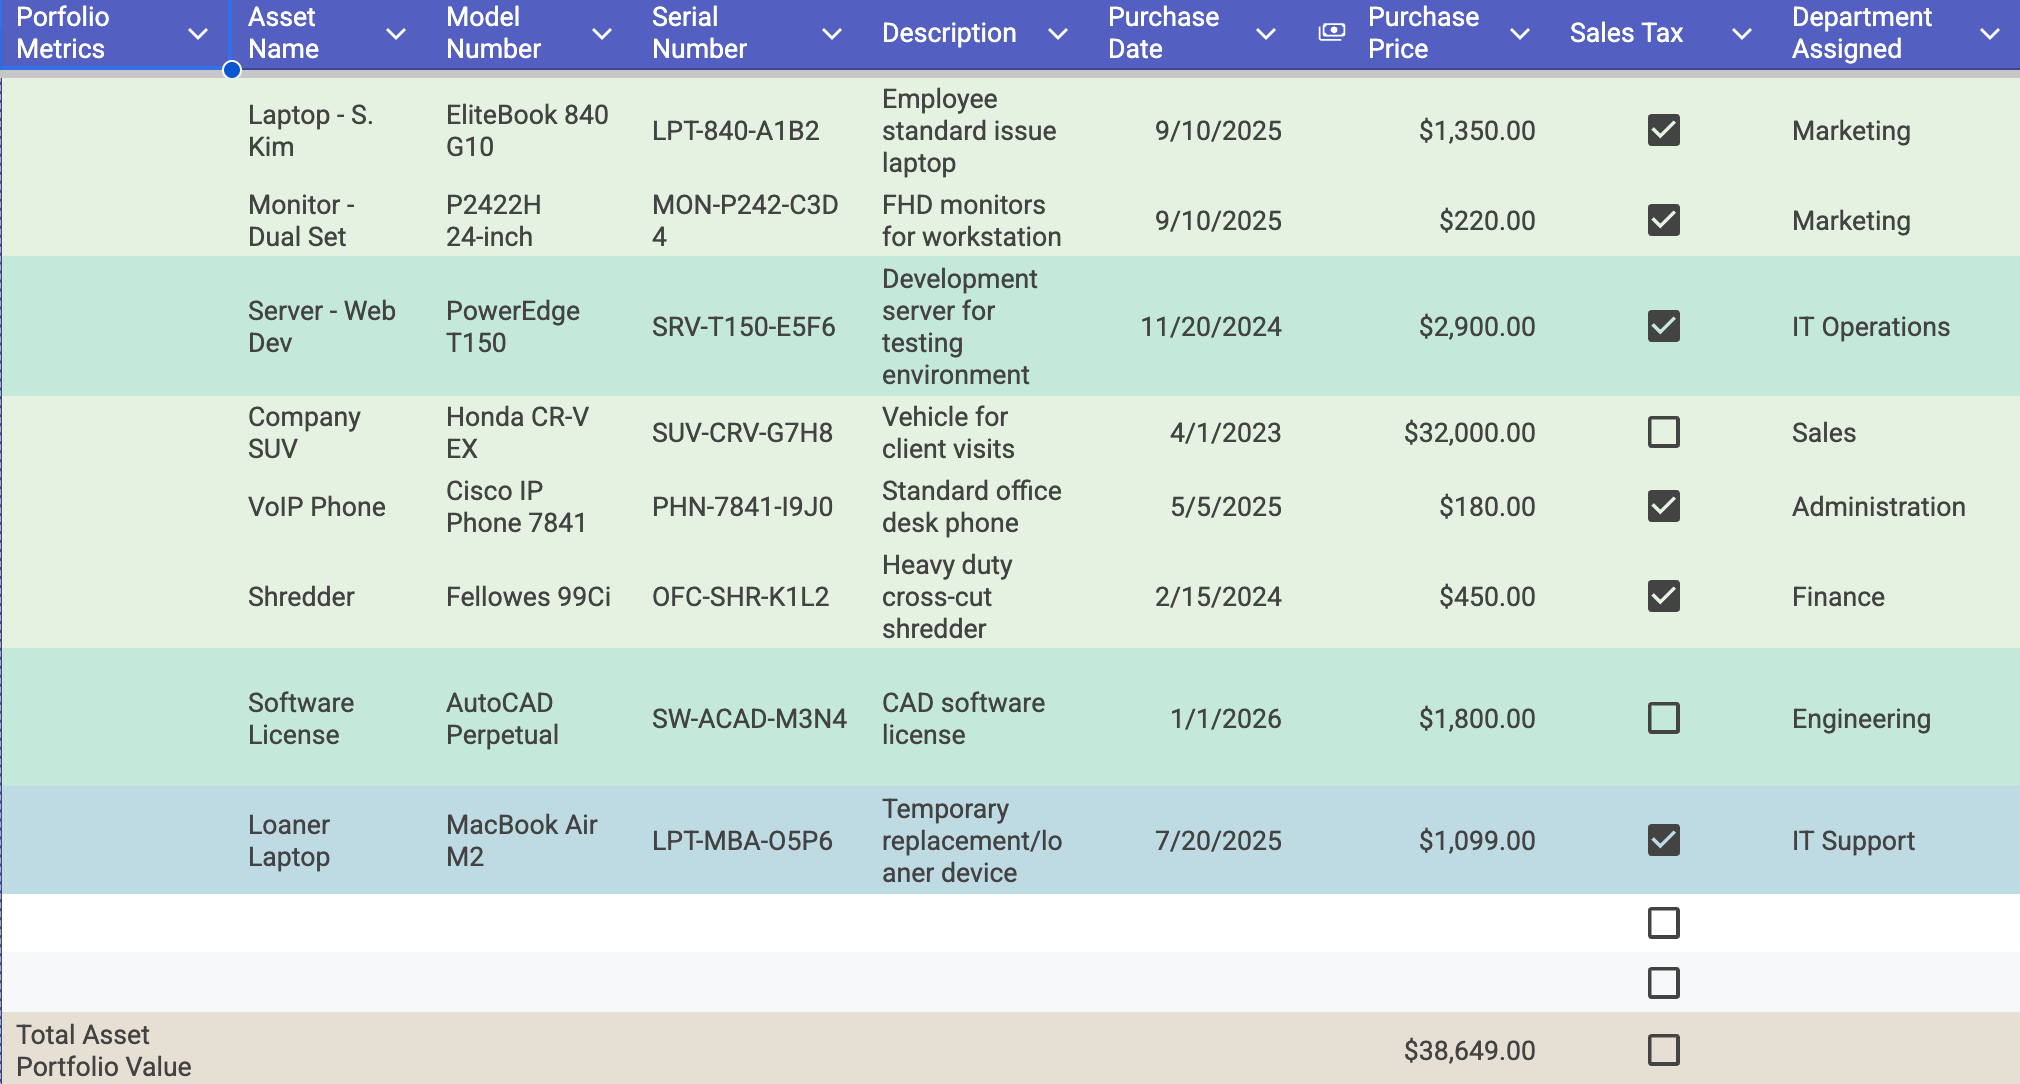Open the Purchase Date column dropdown
2020x1084 pixels.
1266,34
